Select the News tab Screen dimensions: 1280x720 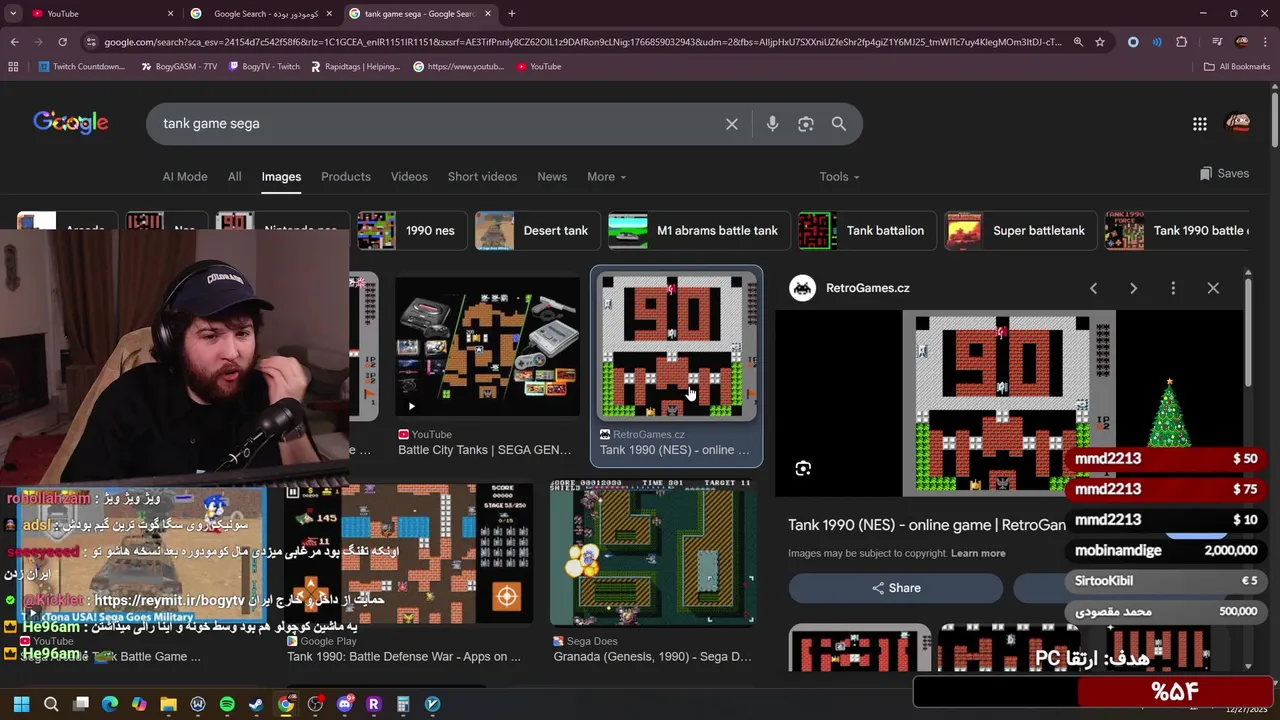(552, 177)
